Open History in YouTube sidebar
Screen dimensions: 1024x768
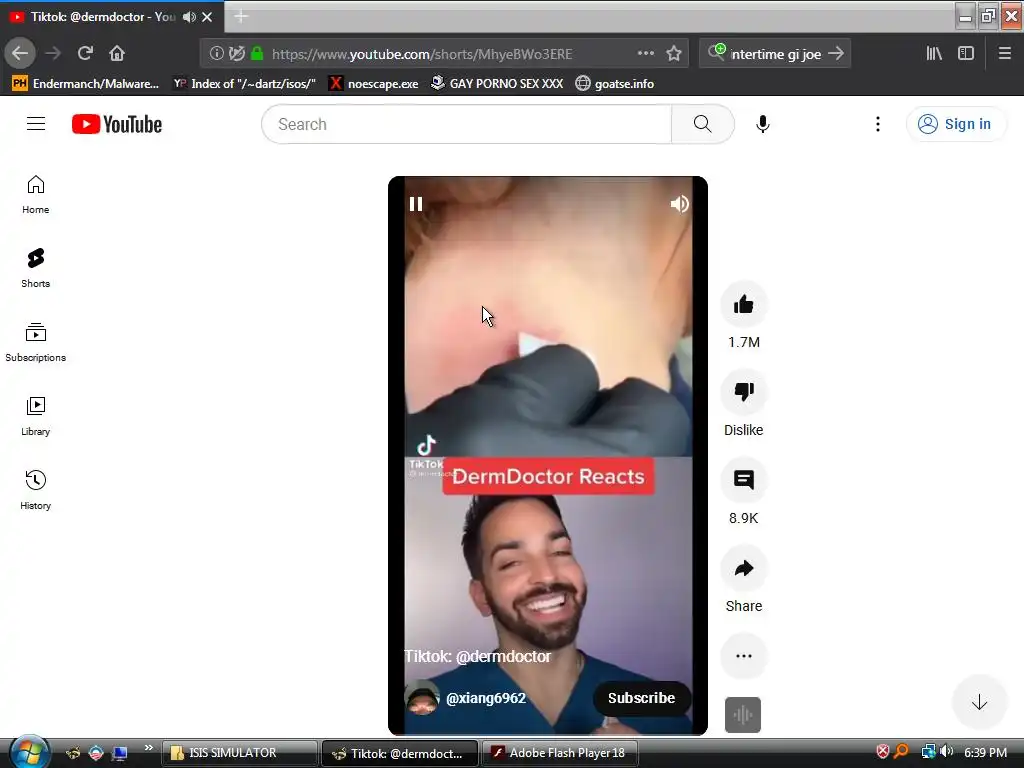tap(35, 490)
